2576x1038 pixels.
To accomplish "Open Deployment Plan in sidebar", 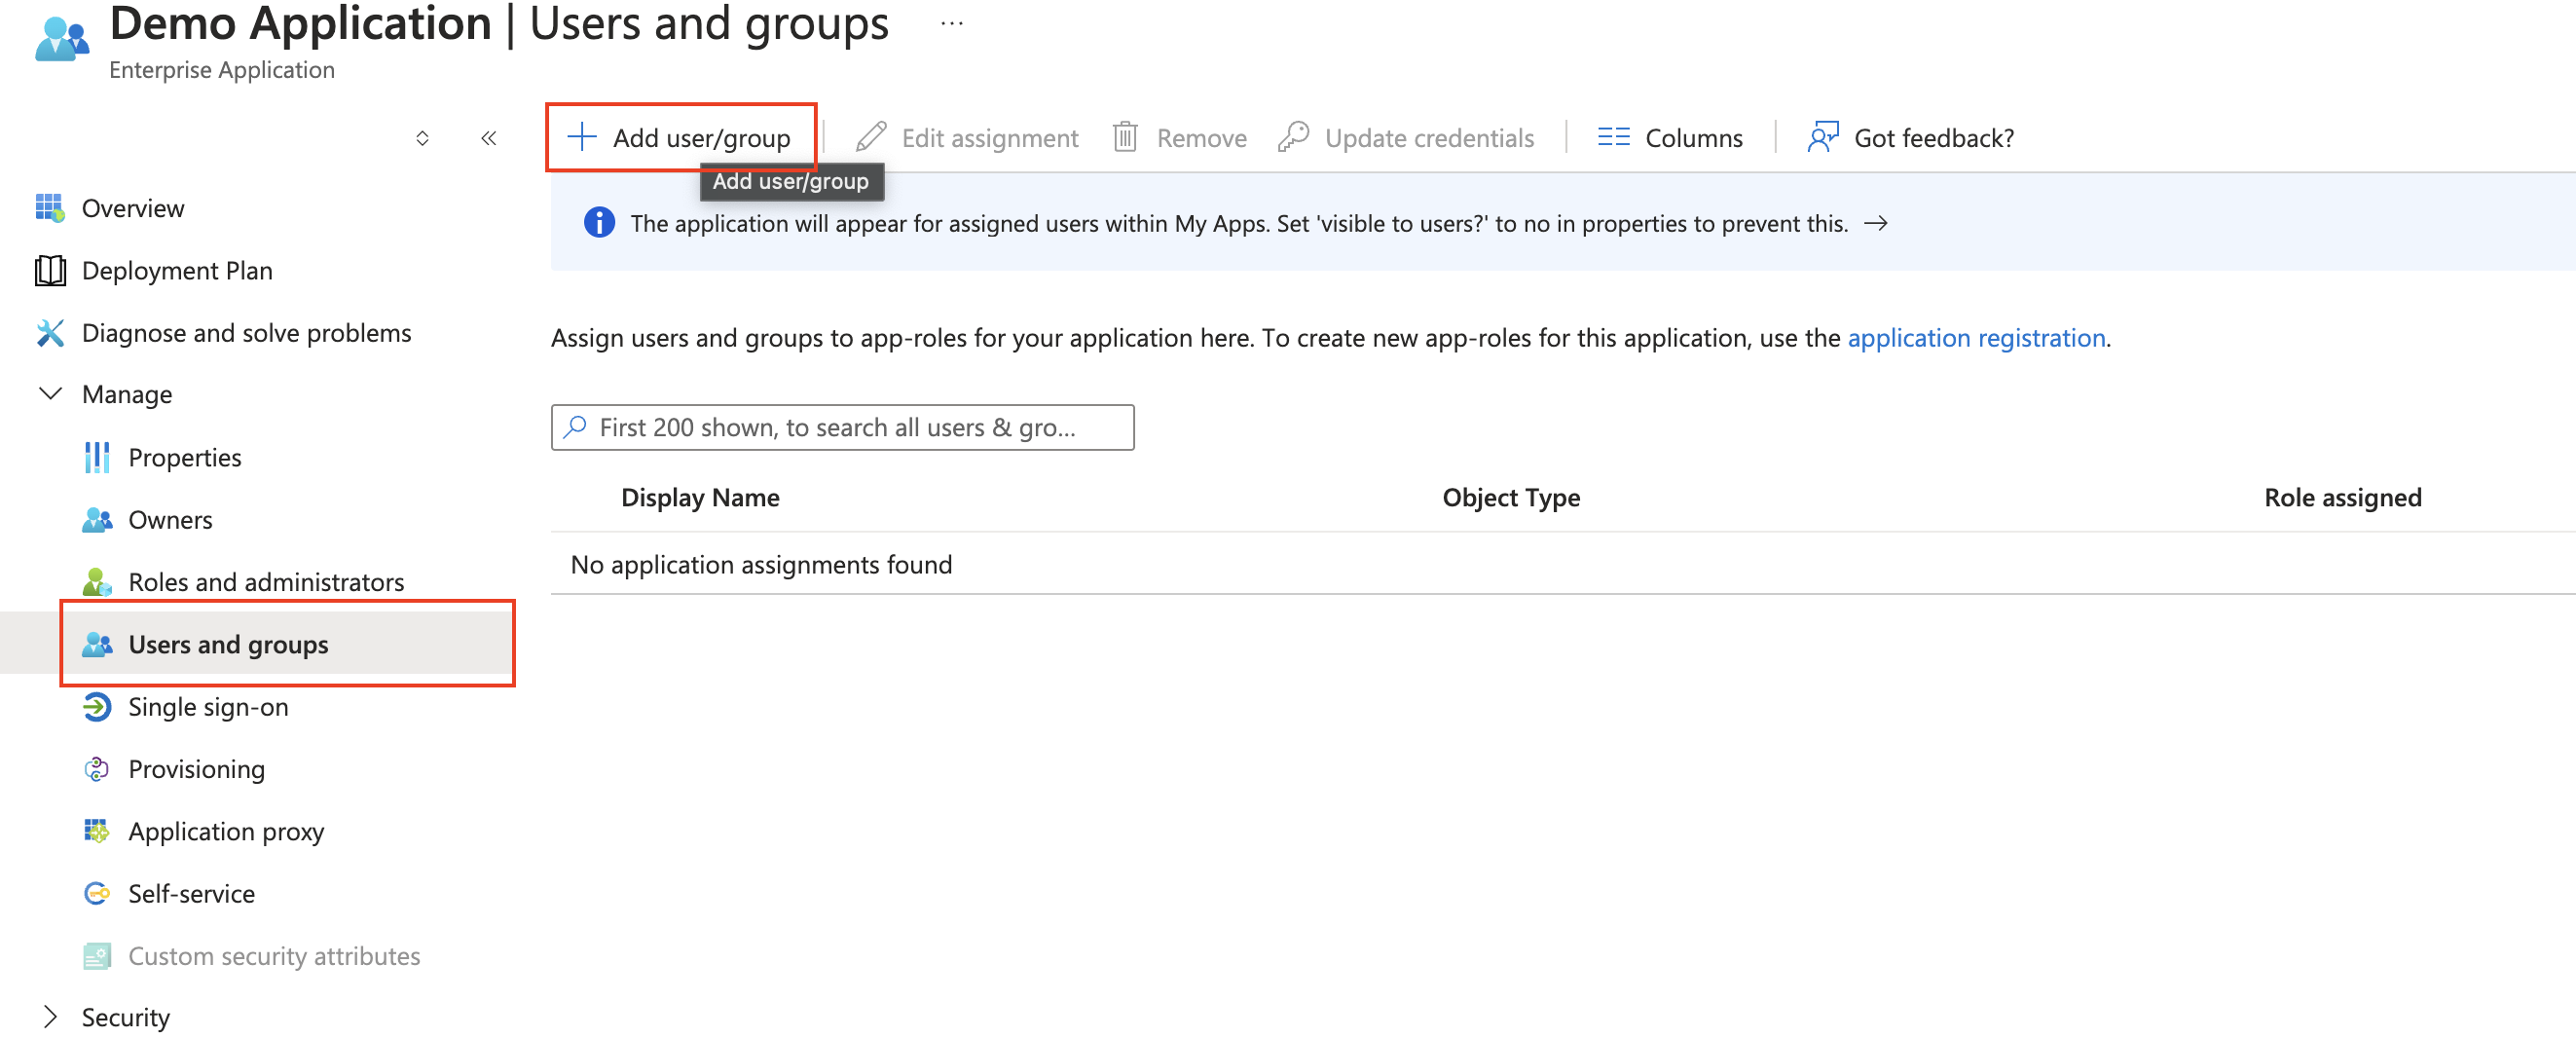I will pyautogui.click(x=177, y=270).
